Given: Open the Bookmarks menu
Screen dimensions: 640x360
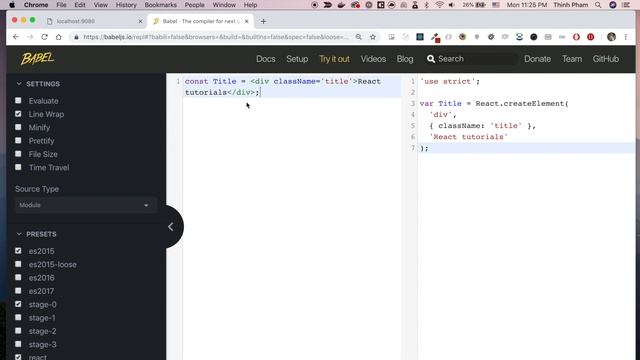Looking at the screenshot, I should (x=160, y=5).
